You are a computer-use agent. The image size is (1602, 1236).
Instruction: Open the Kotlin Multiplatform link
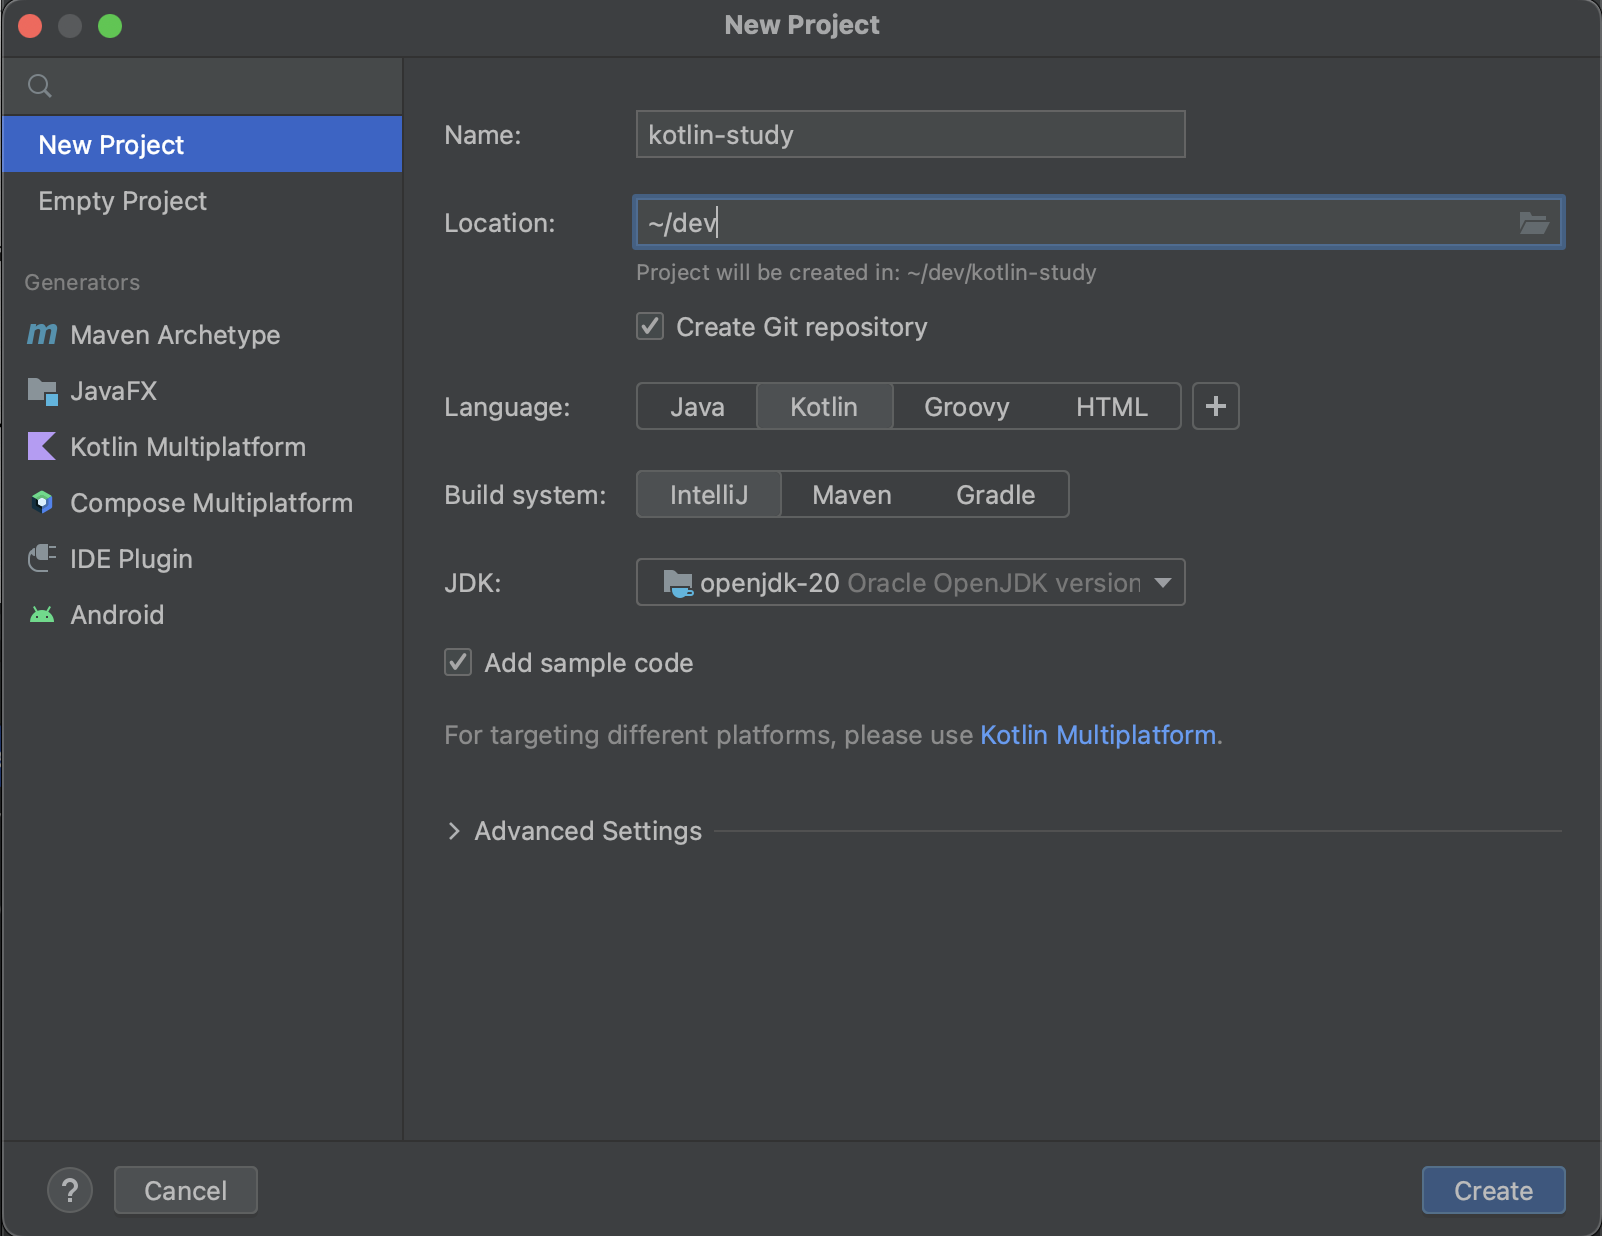pyautogui.click(x=1097, y=735)
